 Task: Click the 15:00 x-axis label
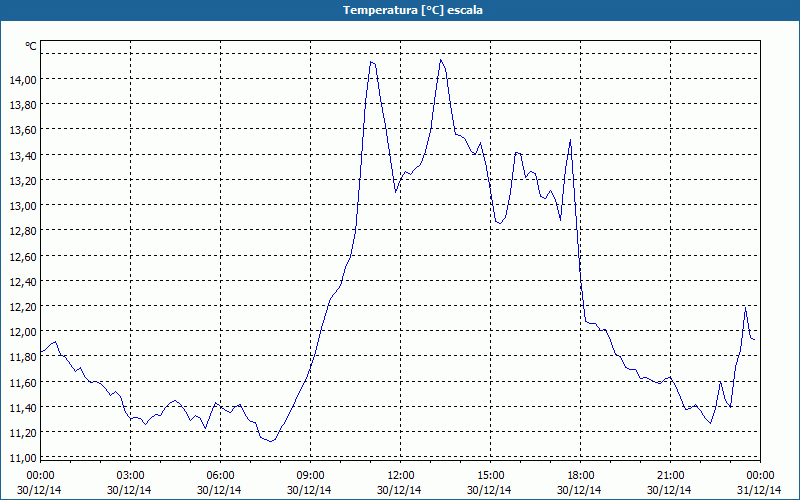point(490,476)
